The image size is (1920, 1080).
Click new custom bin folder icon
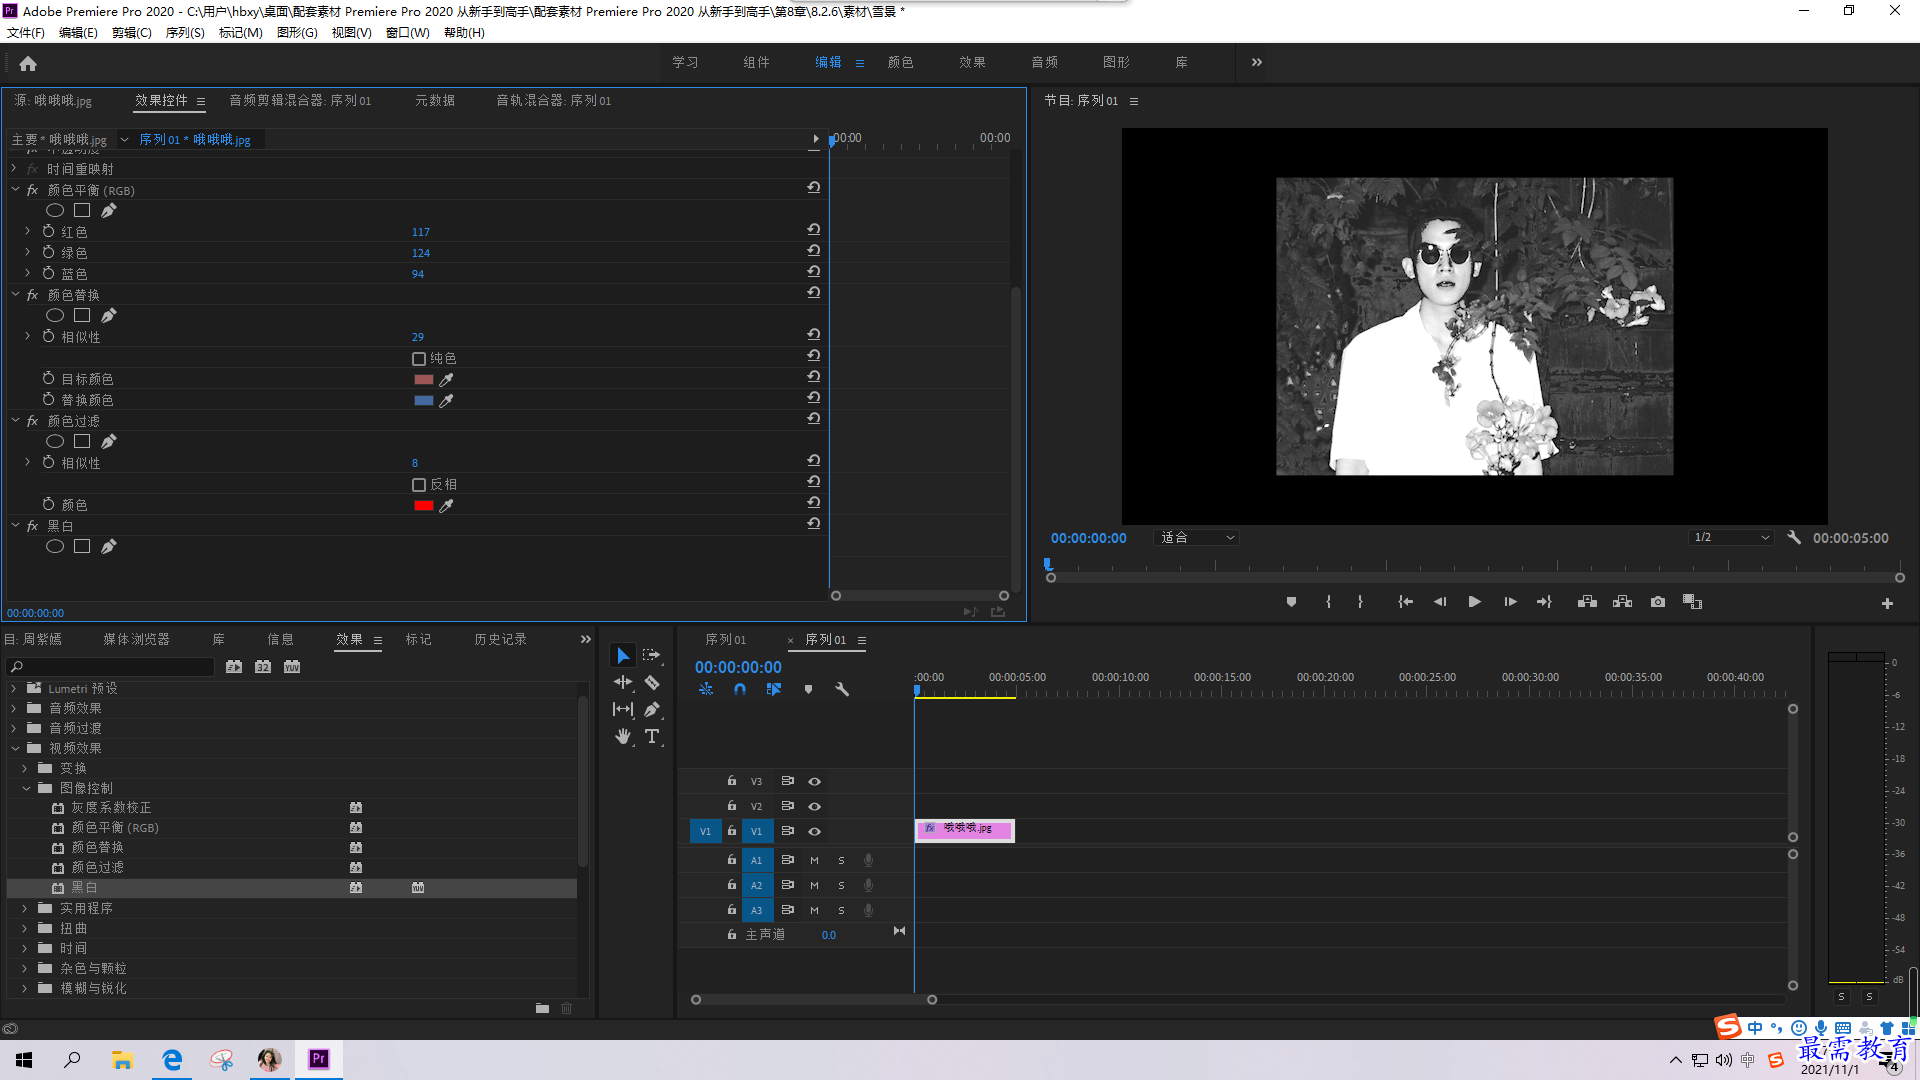pyautogui.click(x=542, y=1008)
